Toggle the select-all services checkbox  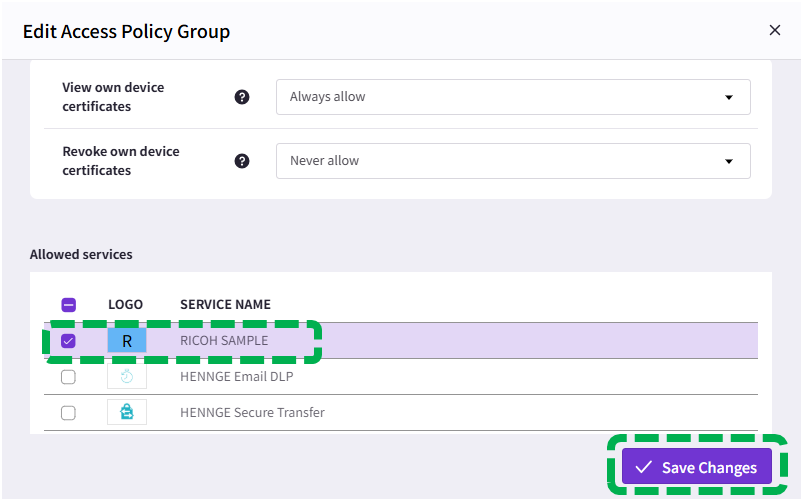pos(69,305)
